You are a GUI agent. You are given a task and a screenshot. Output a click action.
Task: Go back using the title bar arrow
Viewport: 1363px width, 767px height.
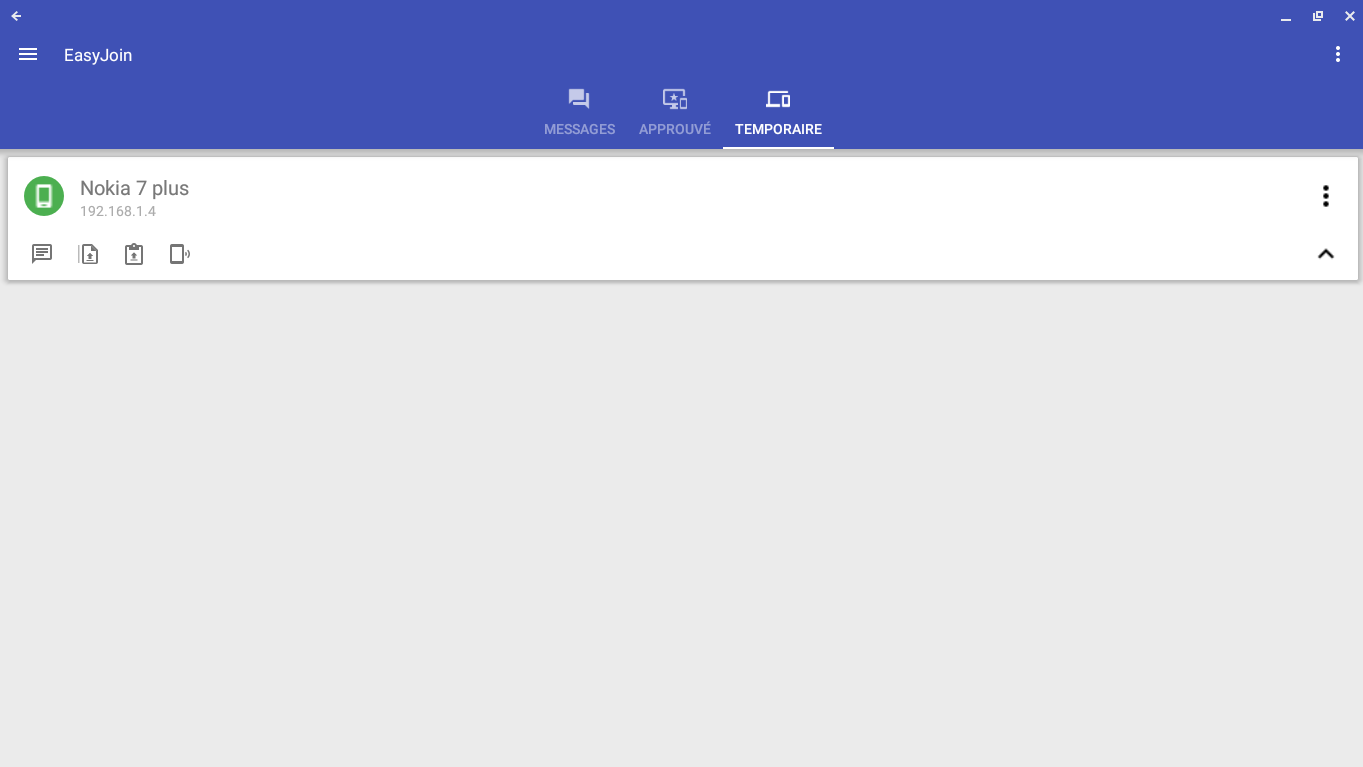coord(16,16)
